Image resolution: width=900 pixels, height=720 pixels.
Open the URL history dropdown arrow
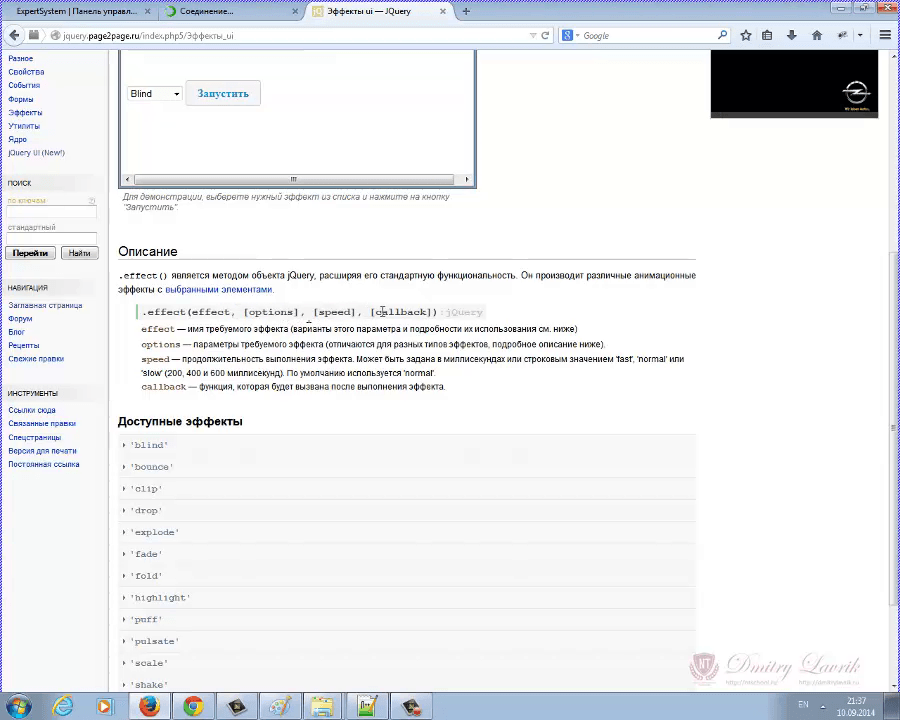tap(533, 36)
